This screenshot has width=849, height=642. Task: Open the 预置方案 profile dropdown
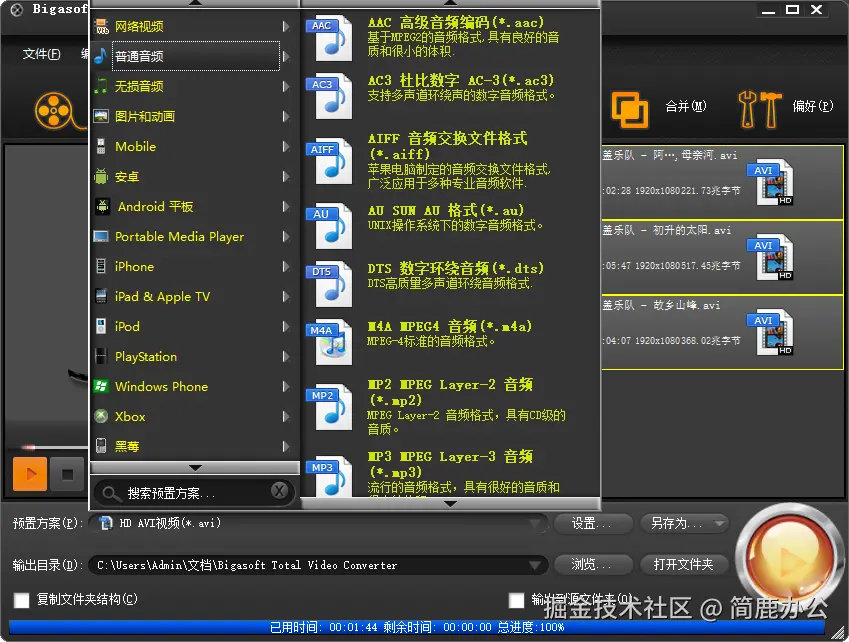click(x=535, y=523)
